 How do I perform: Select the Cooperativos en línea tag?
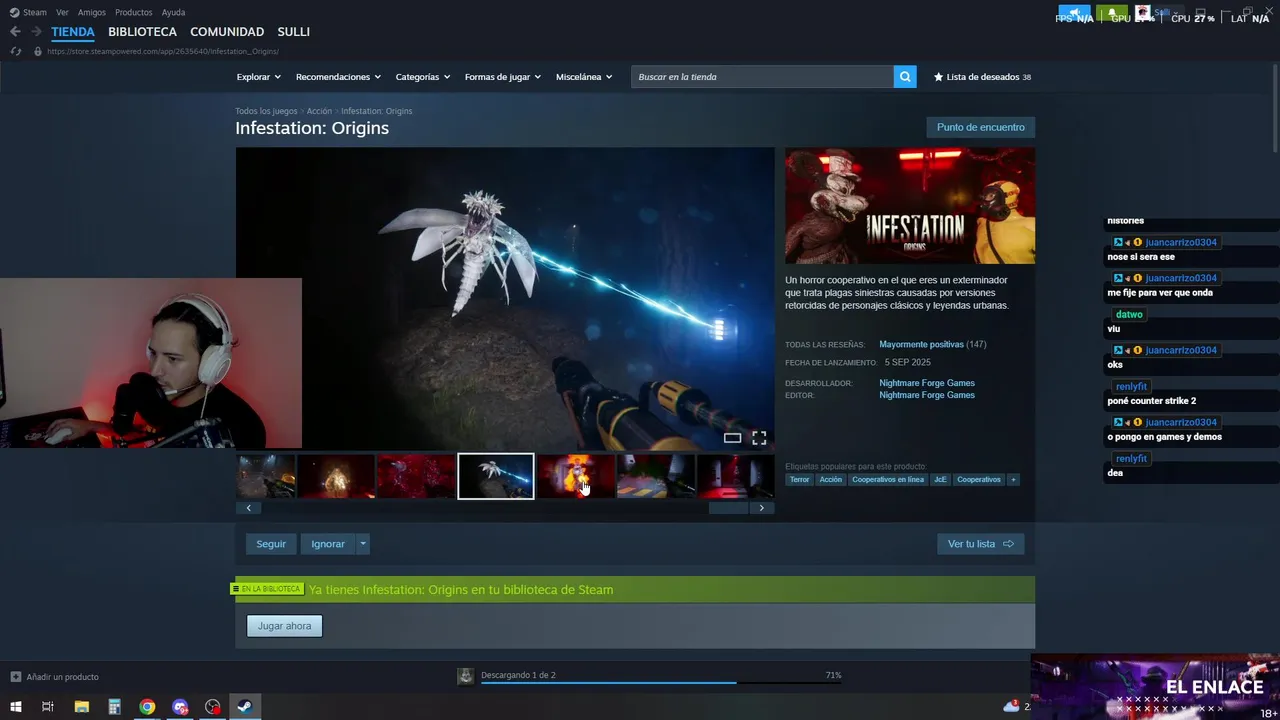click(x=888, y=480)
